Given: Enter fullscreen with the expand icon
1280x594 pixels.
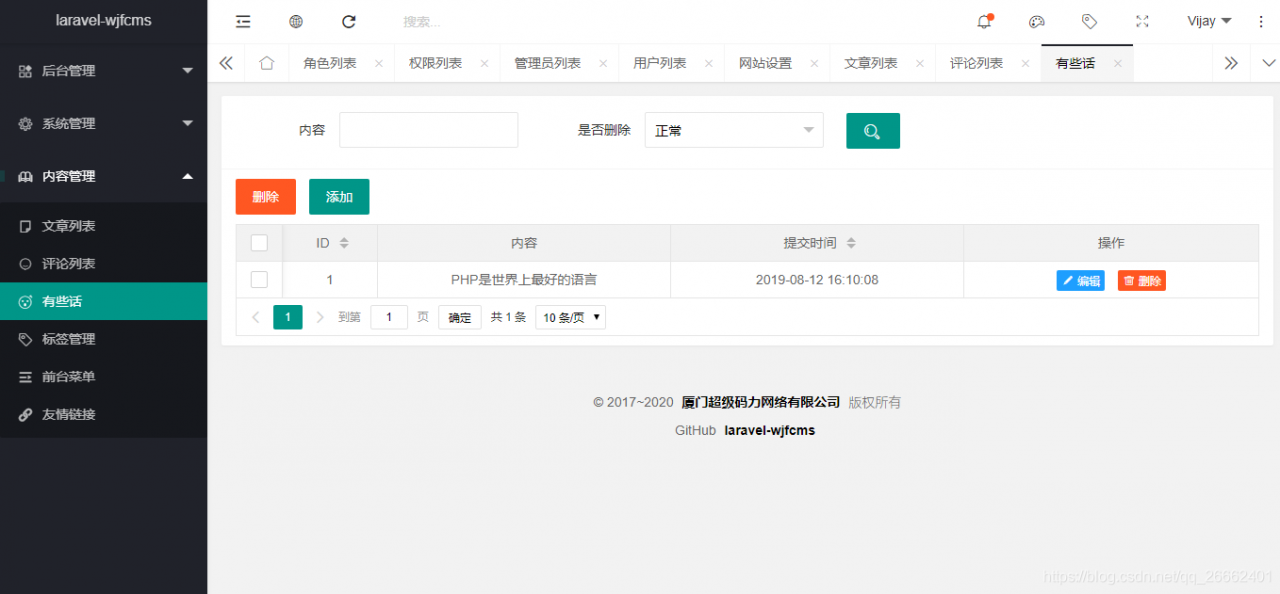Looking at the screenshot, I should click(1144, 21).
